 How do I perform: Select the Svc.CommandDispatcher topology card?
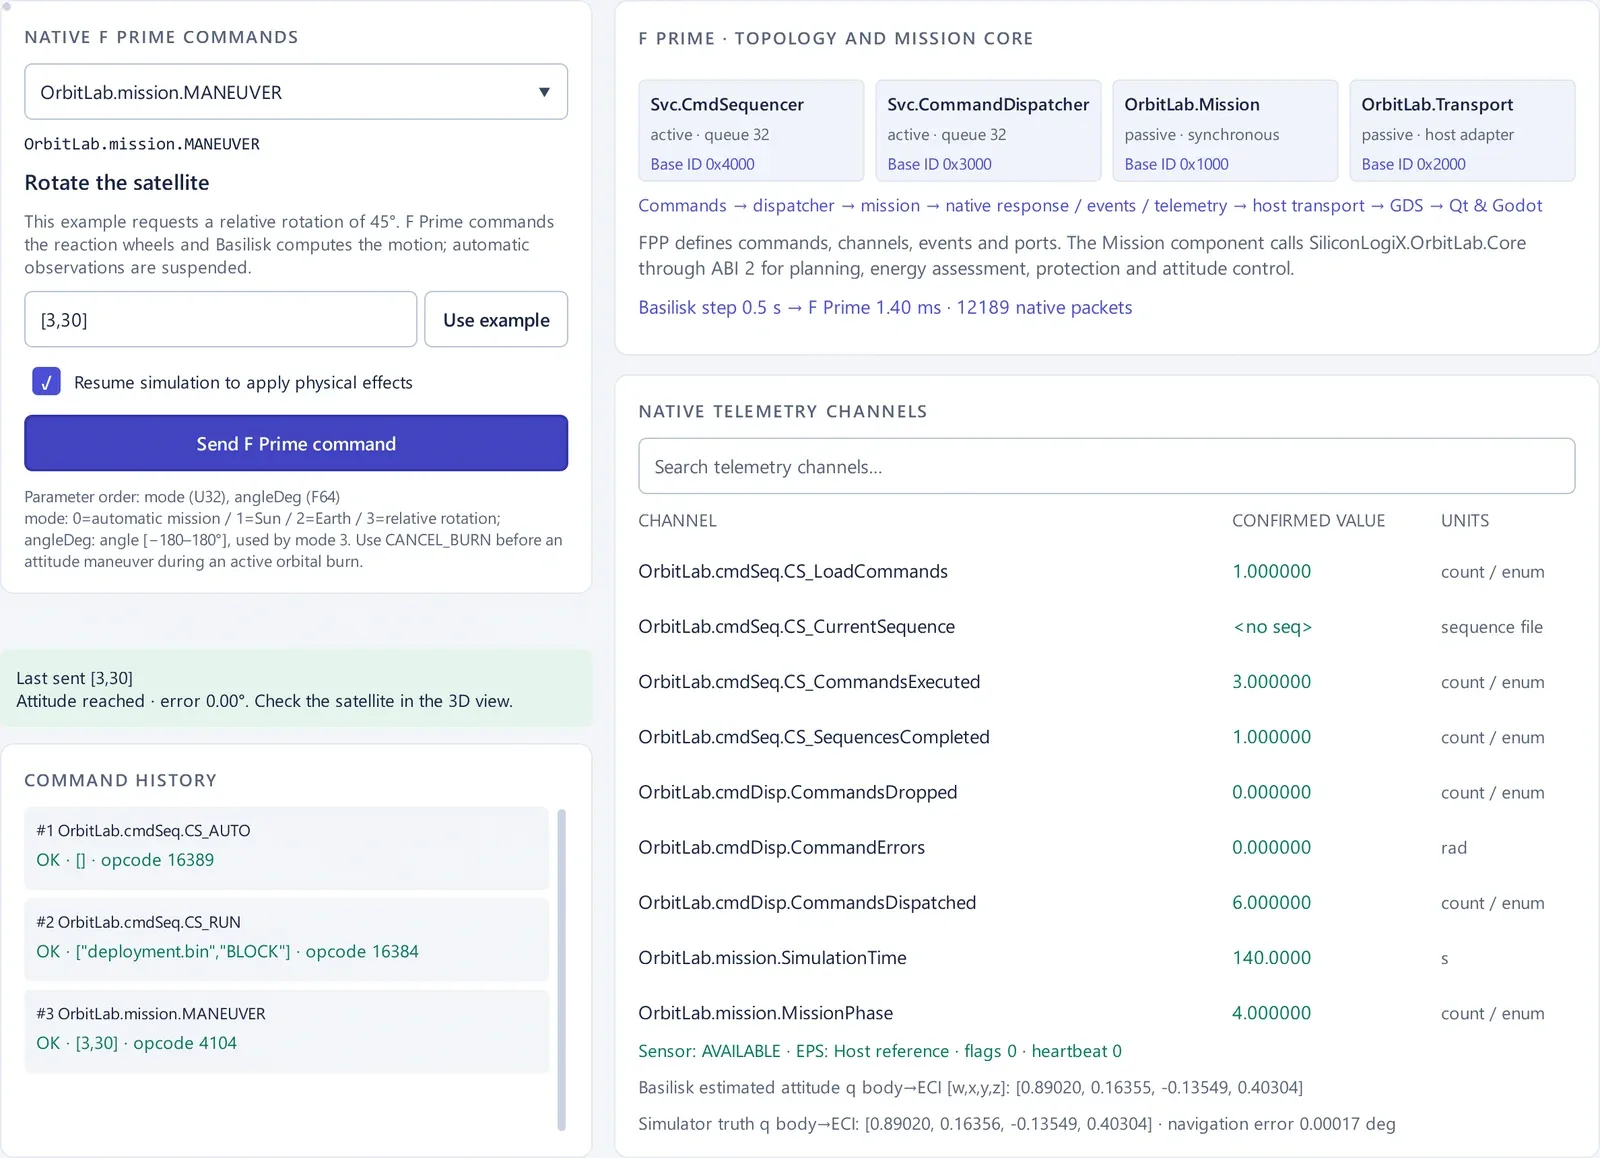point(988,131)
